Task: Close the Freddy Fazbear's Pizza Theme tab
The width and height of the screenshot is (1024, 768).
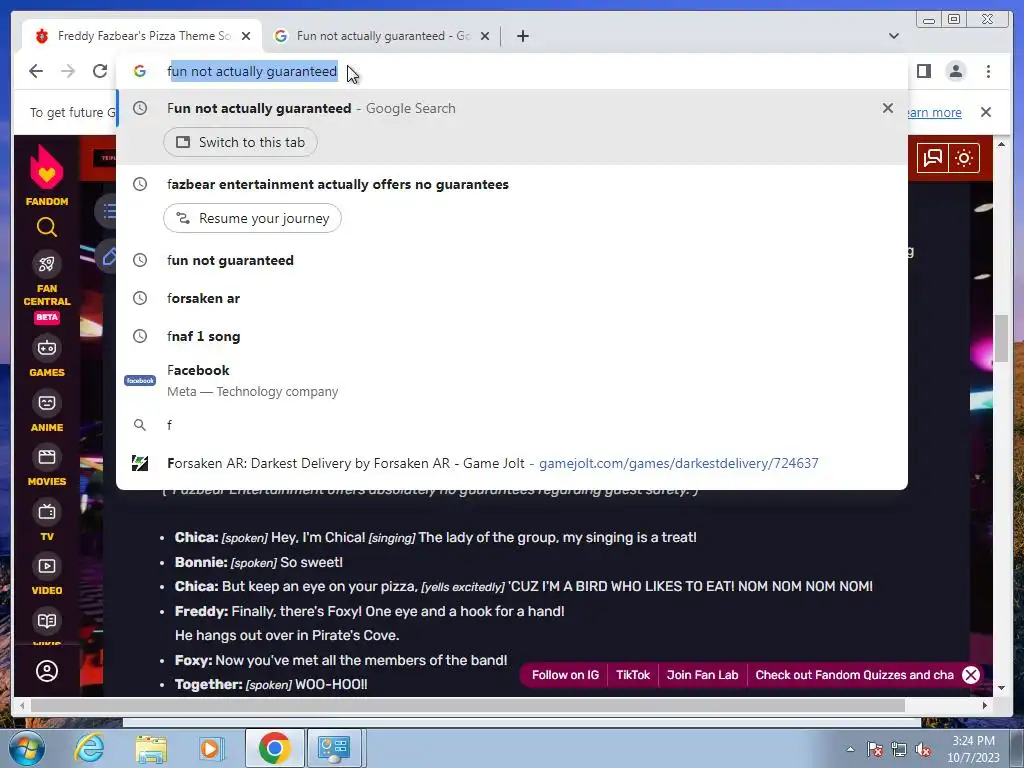Action: click(246, 36)
